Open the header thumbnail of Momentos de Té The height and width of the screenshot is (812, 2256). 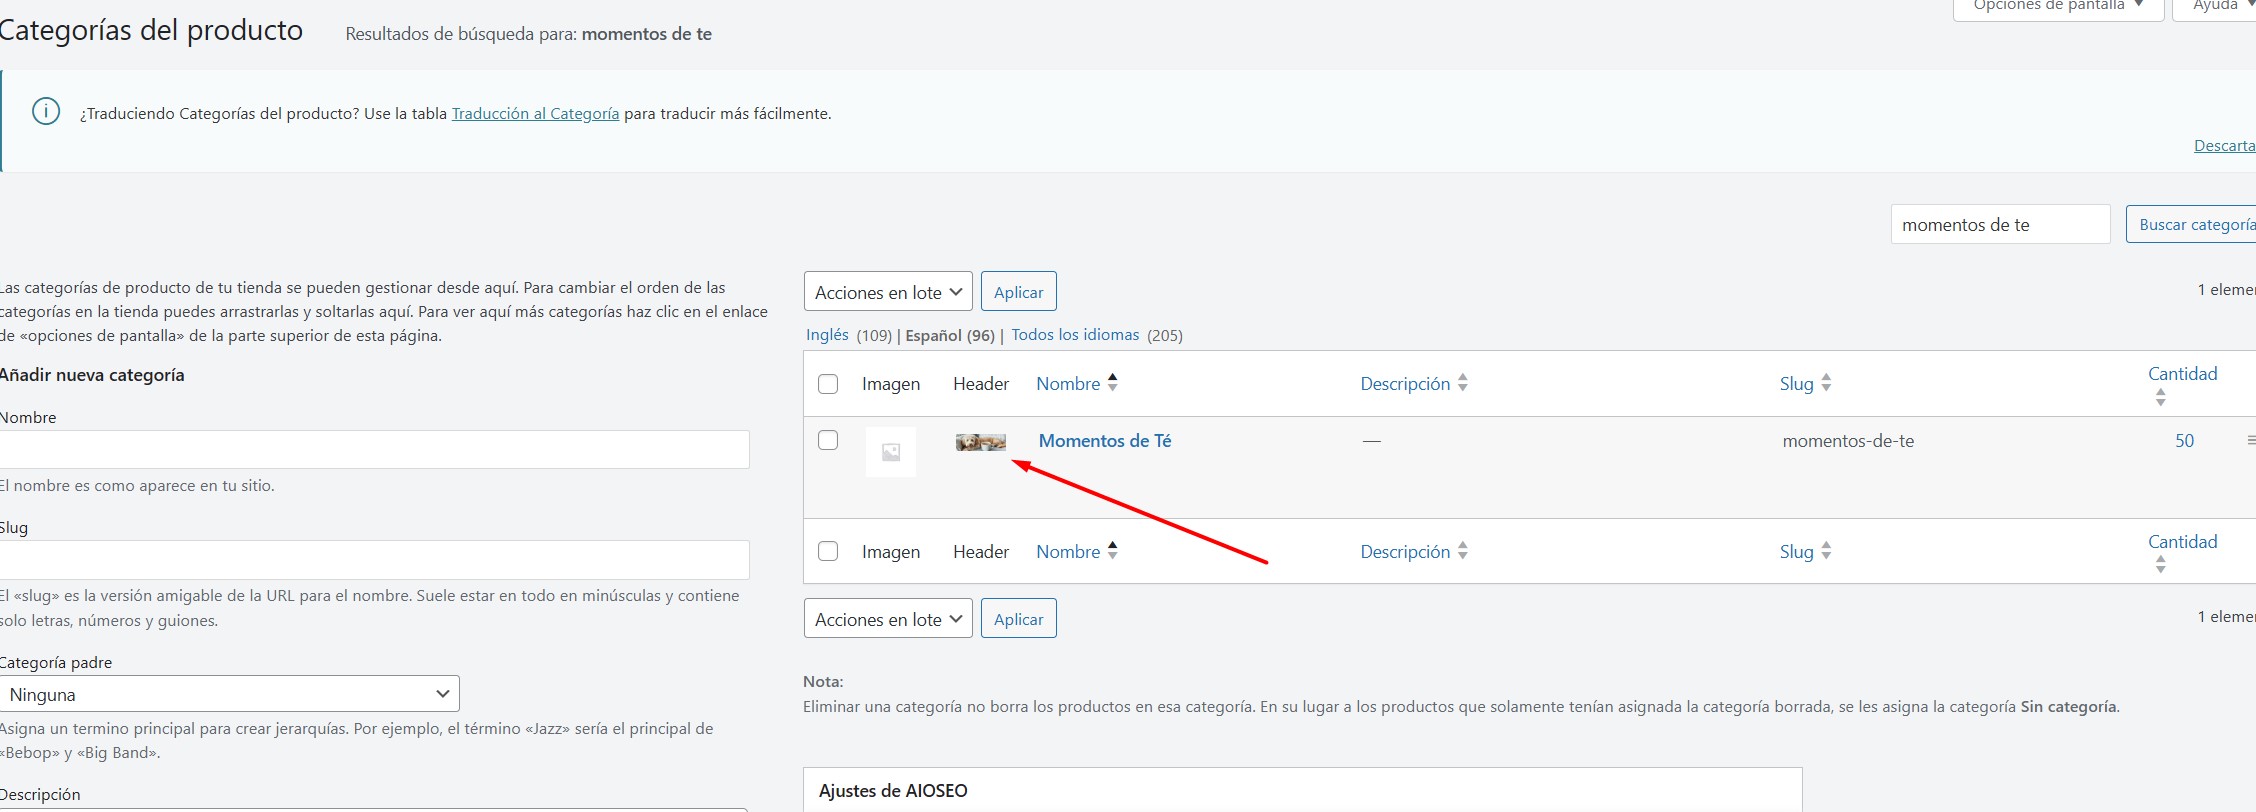[x=980, y=442]
